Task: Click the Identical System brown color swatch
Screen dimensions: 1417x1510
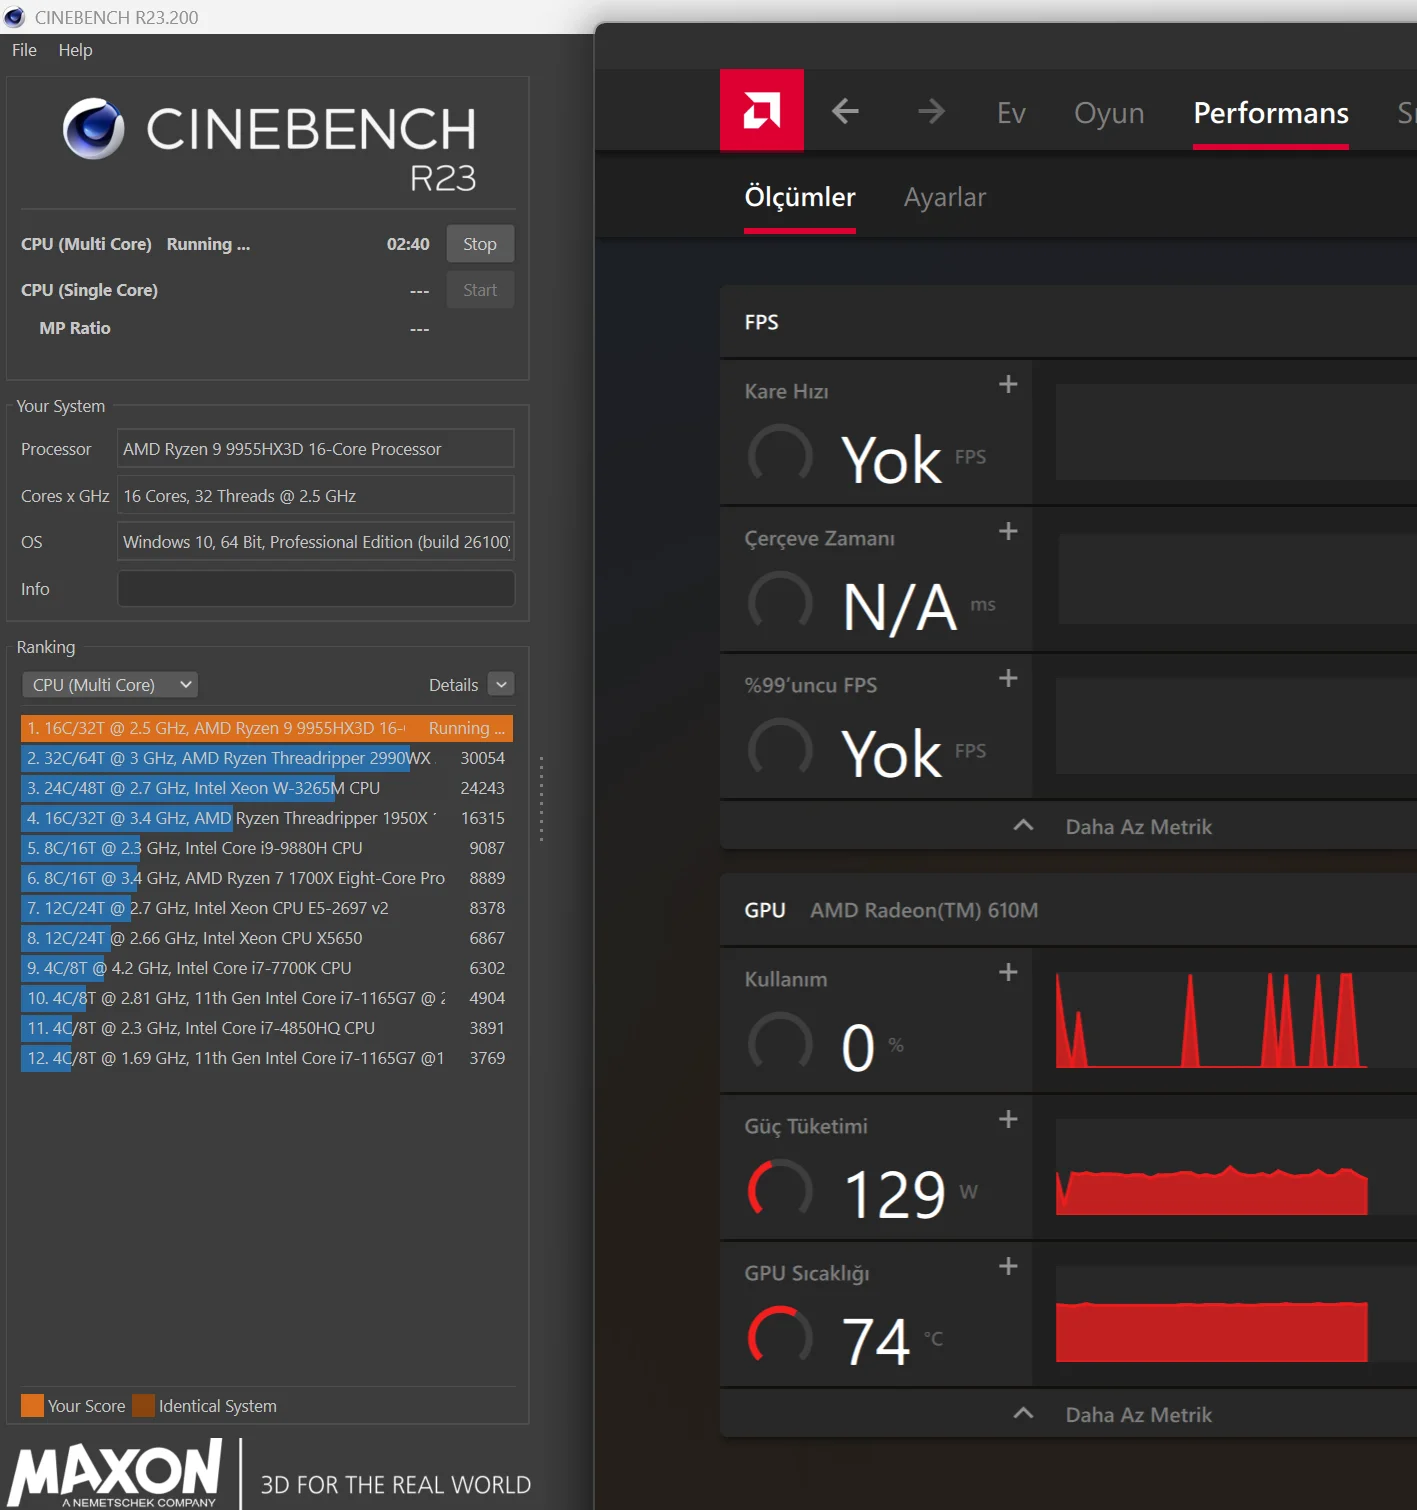Action: (144, 1405)
